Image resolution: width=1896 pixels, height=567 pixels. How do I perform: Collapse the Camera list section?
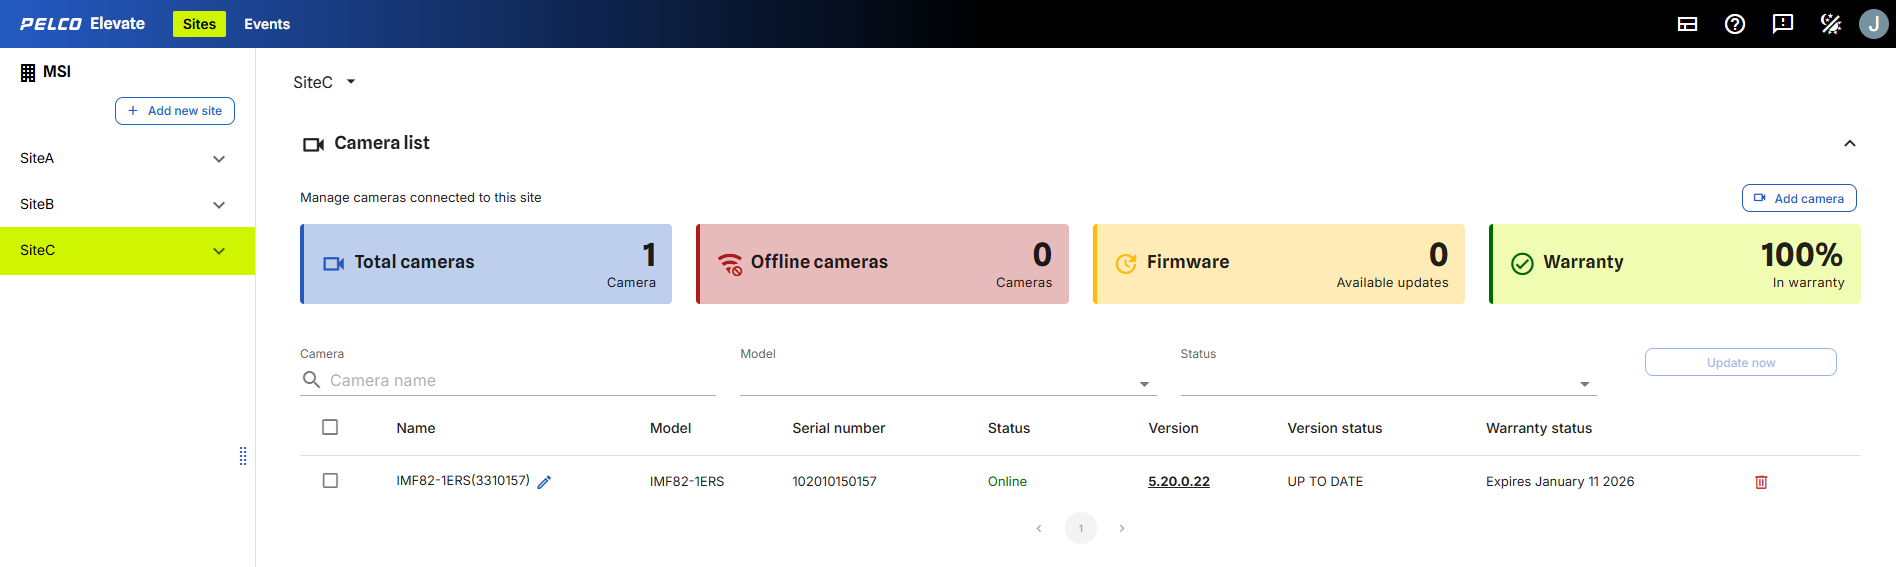point(1849,144)
